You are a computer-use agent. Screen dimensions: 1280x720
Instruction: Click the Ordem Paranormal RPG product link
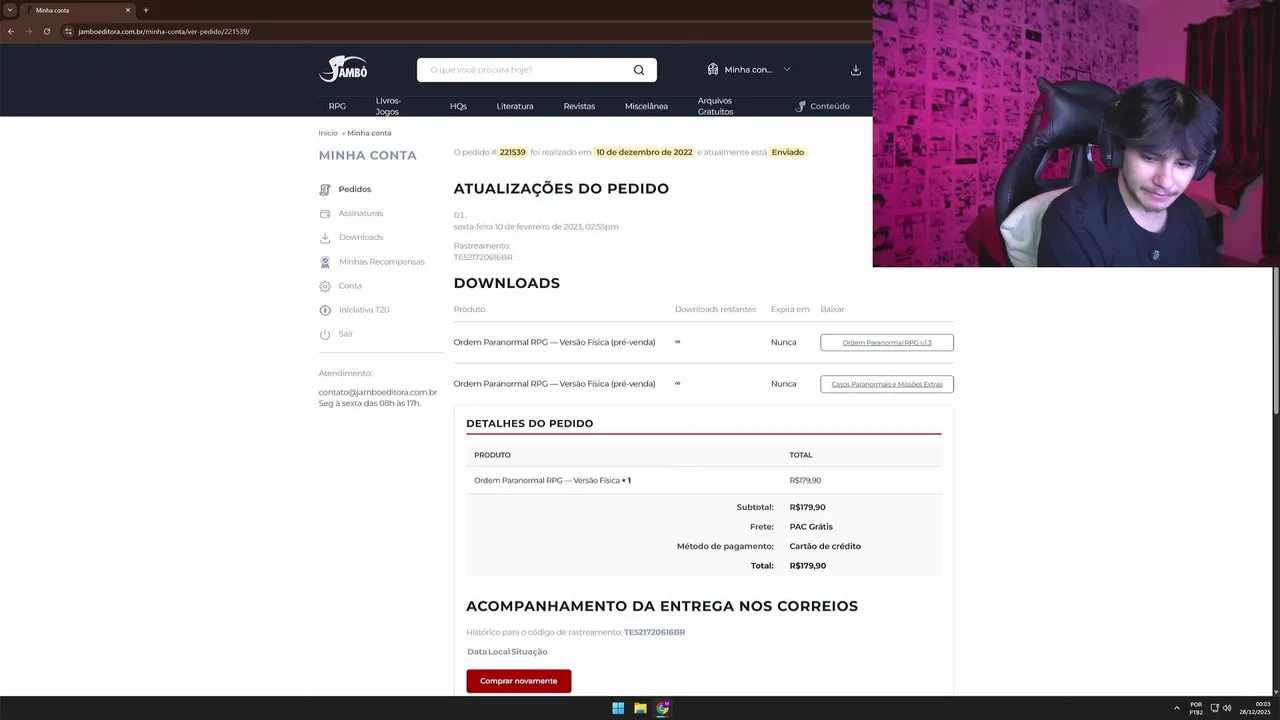coord(547,480)
